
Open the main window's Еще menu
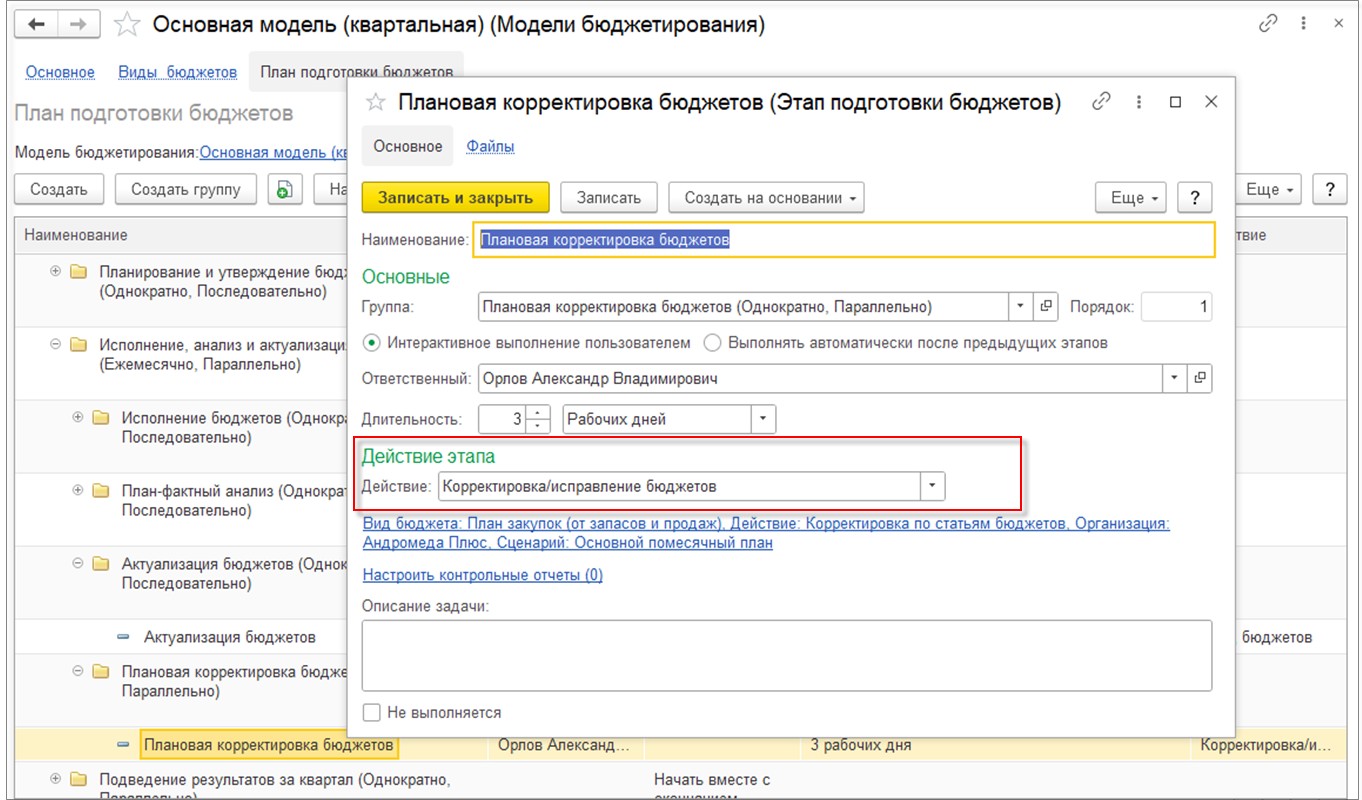pos(1268,190)
